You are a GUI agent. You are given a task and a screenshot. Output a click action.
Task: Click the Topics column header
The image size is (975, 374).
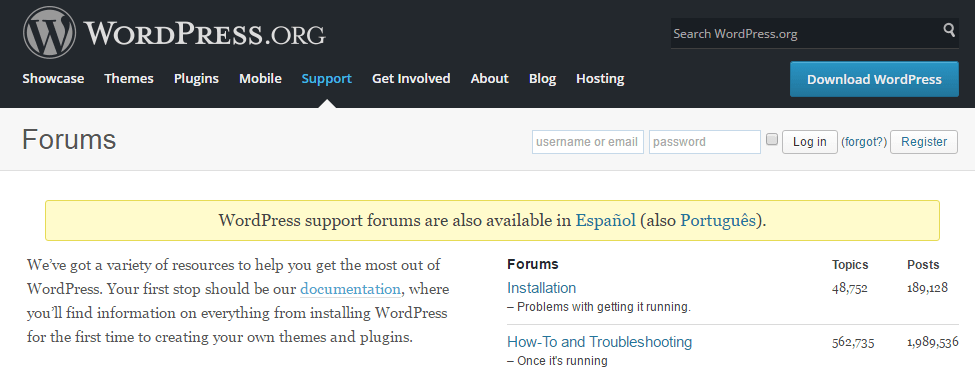coord(850,264)
